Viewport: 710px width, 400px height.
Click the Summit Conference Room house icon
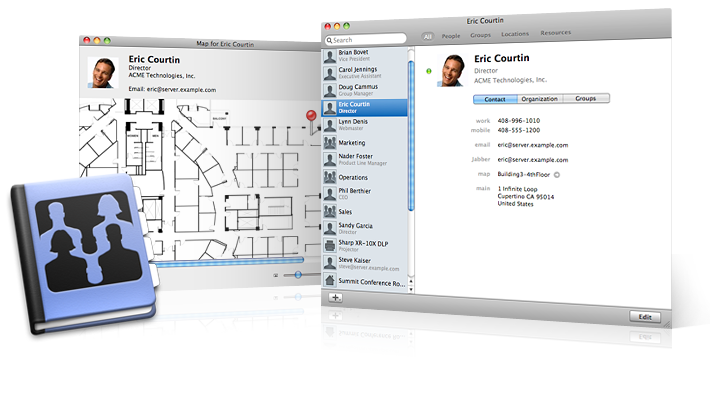coord(330,280)
